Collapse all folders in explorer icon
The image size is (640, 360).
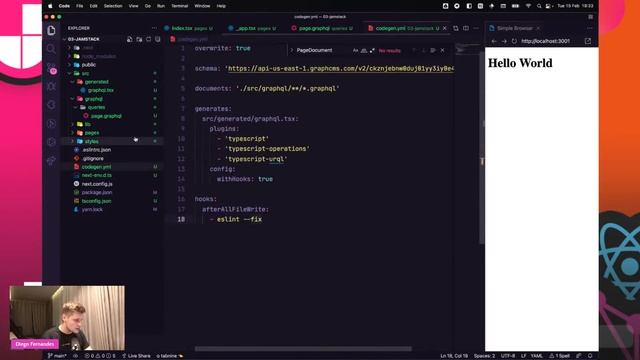pyautogui.click(x=158, y=39)
